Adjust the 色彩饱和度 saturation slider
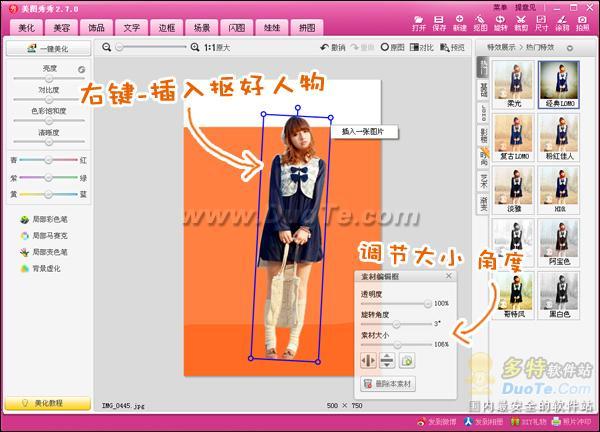Screen dimensions: 600x432 (49, 121)
